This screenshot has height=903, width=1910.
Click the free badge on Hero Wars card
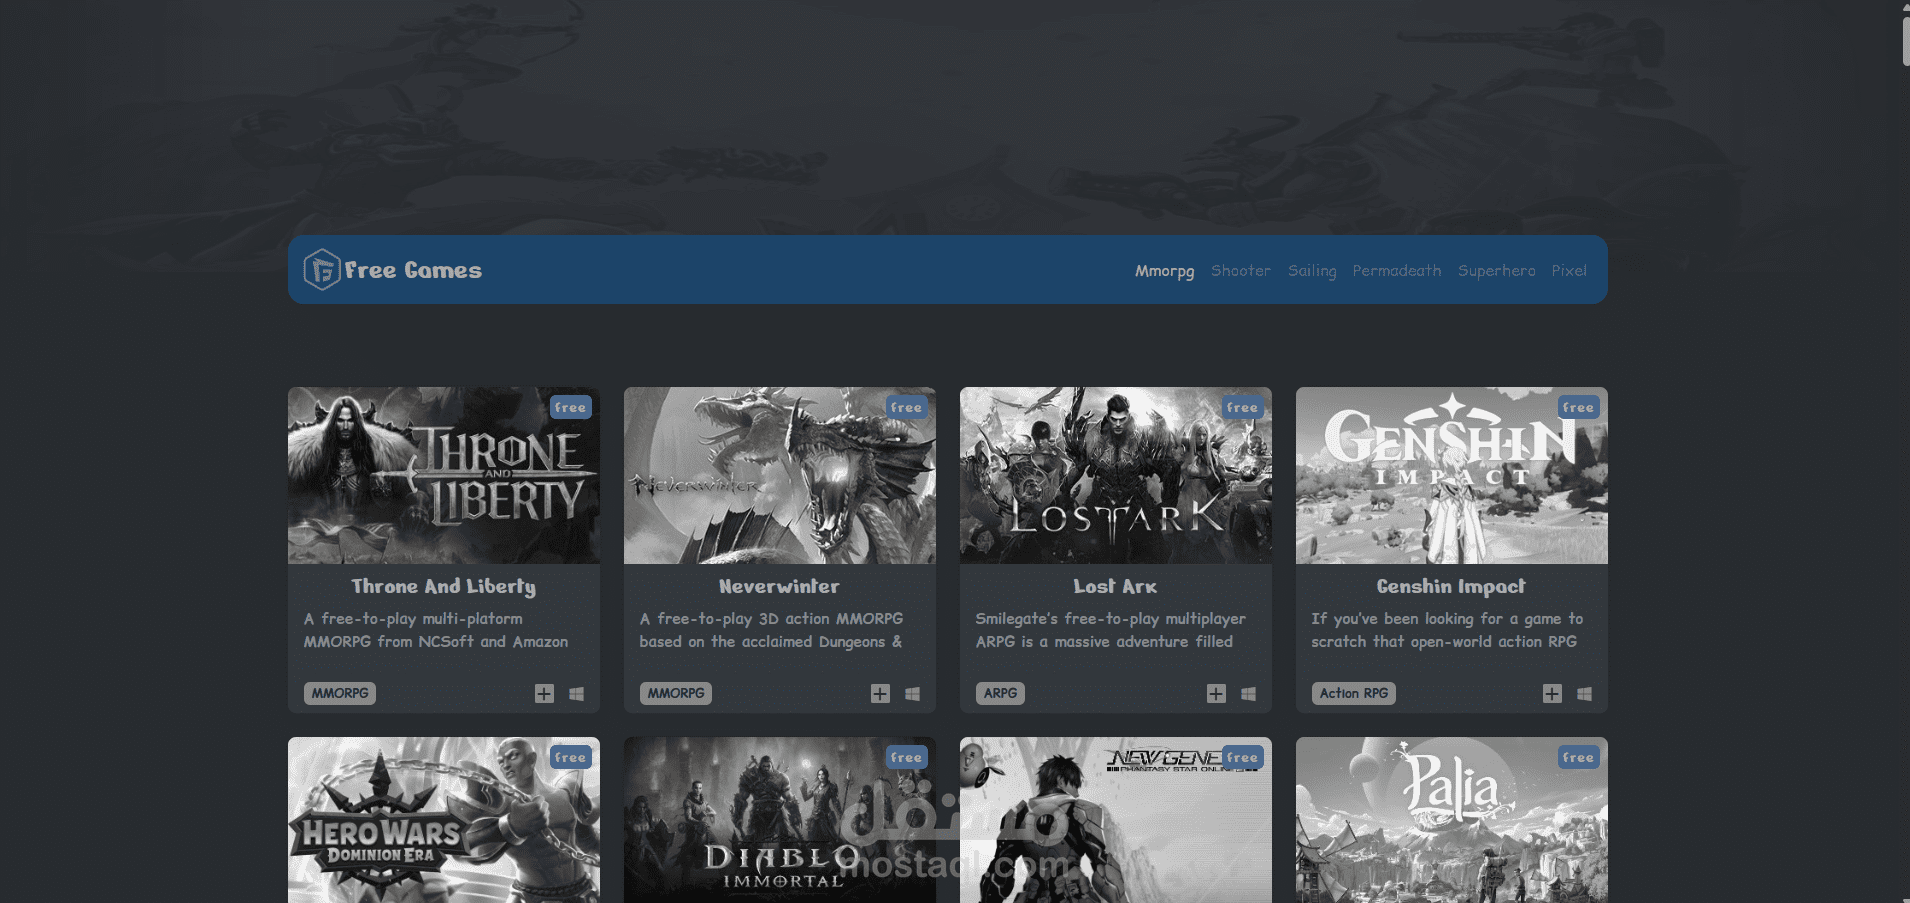click(x=571, y=757)
